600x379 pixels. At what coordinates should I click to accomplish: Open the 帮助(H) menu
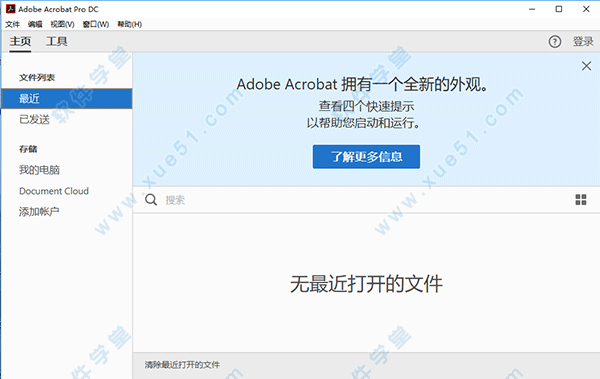point(129,25)
